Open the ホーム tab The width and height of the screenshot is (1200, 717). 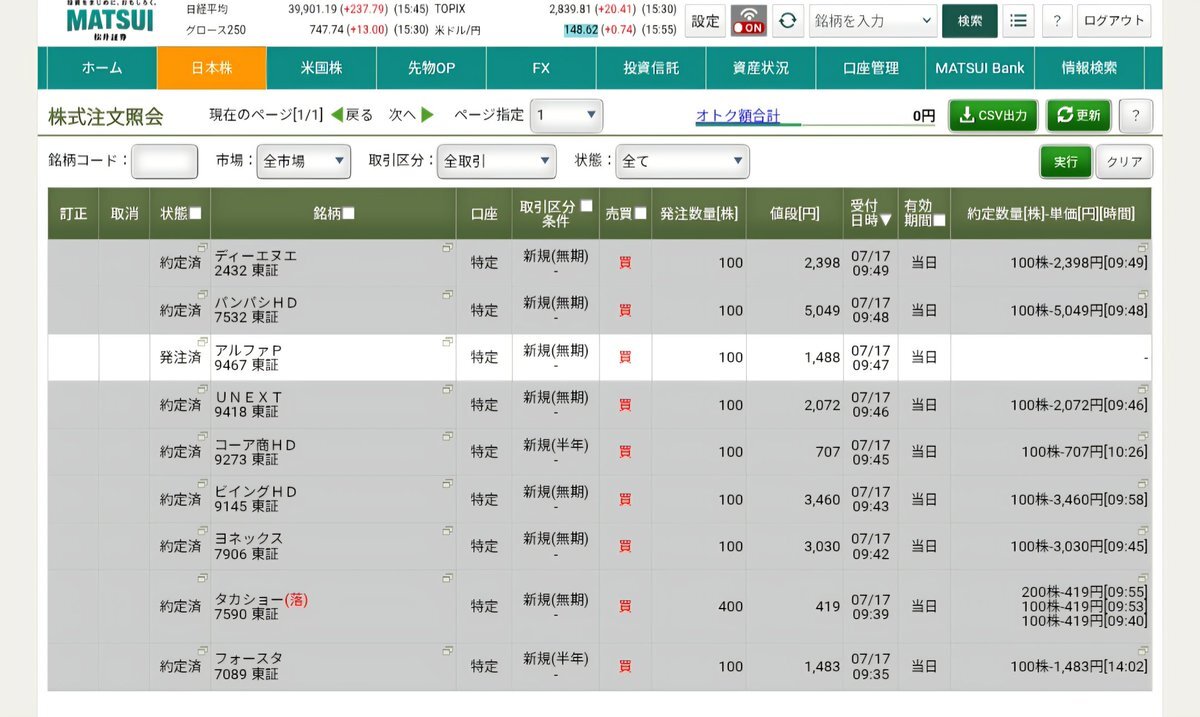[x=102, y=68]
